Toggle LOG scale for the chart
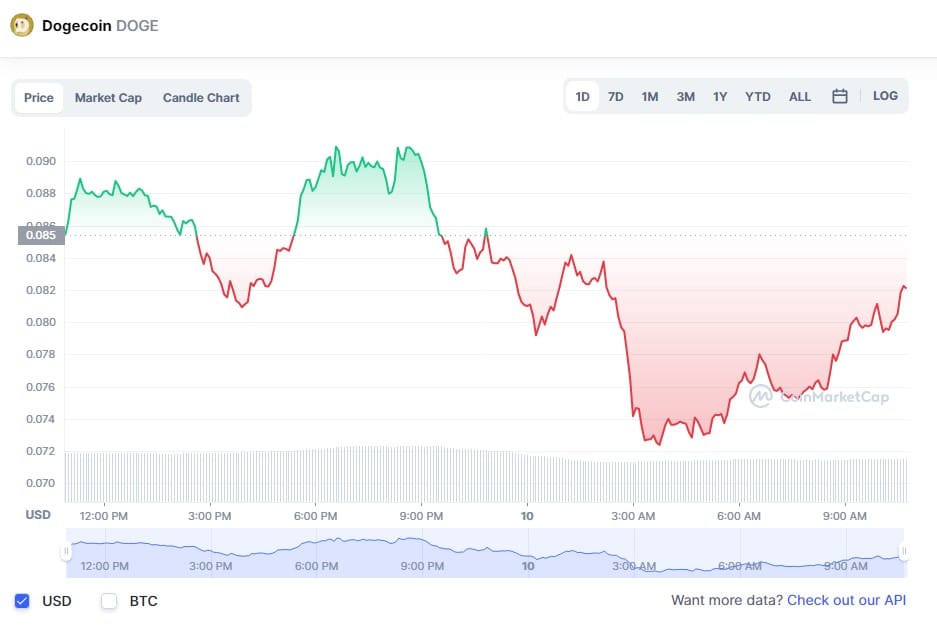 885,96
